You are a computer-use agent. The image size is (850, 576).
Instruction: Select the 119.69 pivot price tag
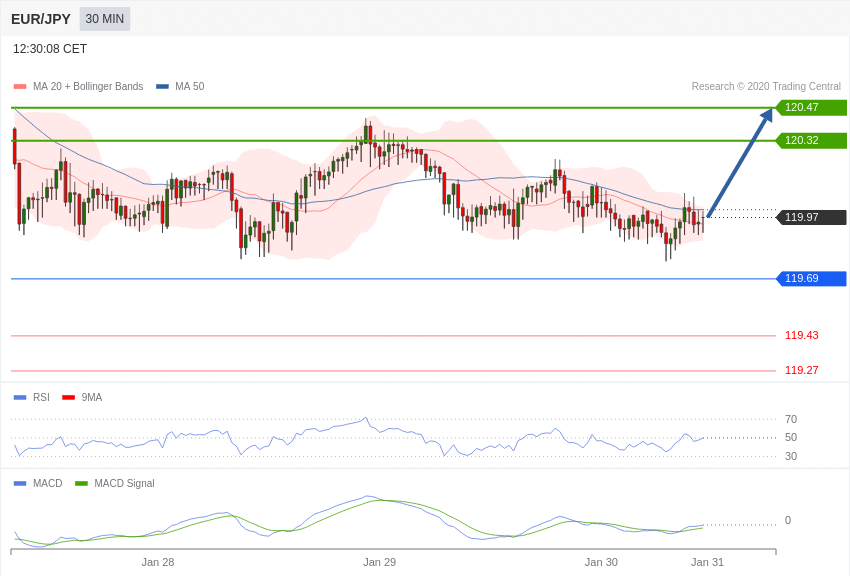(x=811, y=279)
